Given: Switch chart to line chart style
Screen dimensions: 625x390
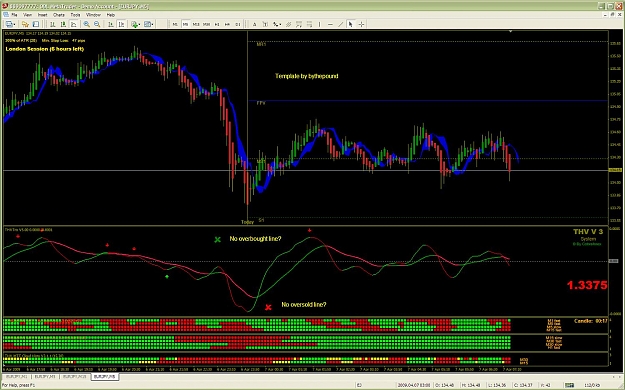Looking at the screenshot, I should tap(74, 24).
